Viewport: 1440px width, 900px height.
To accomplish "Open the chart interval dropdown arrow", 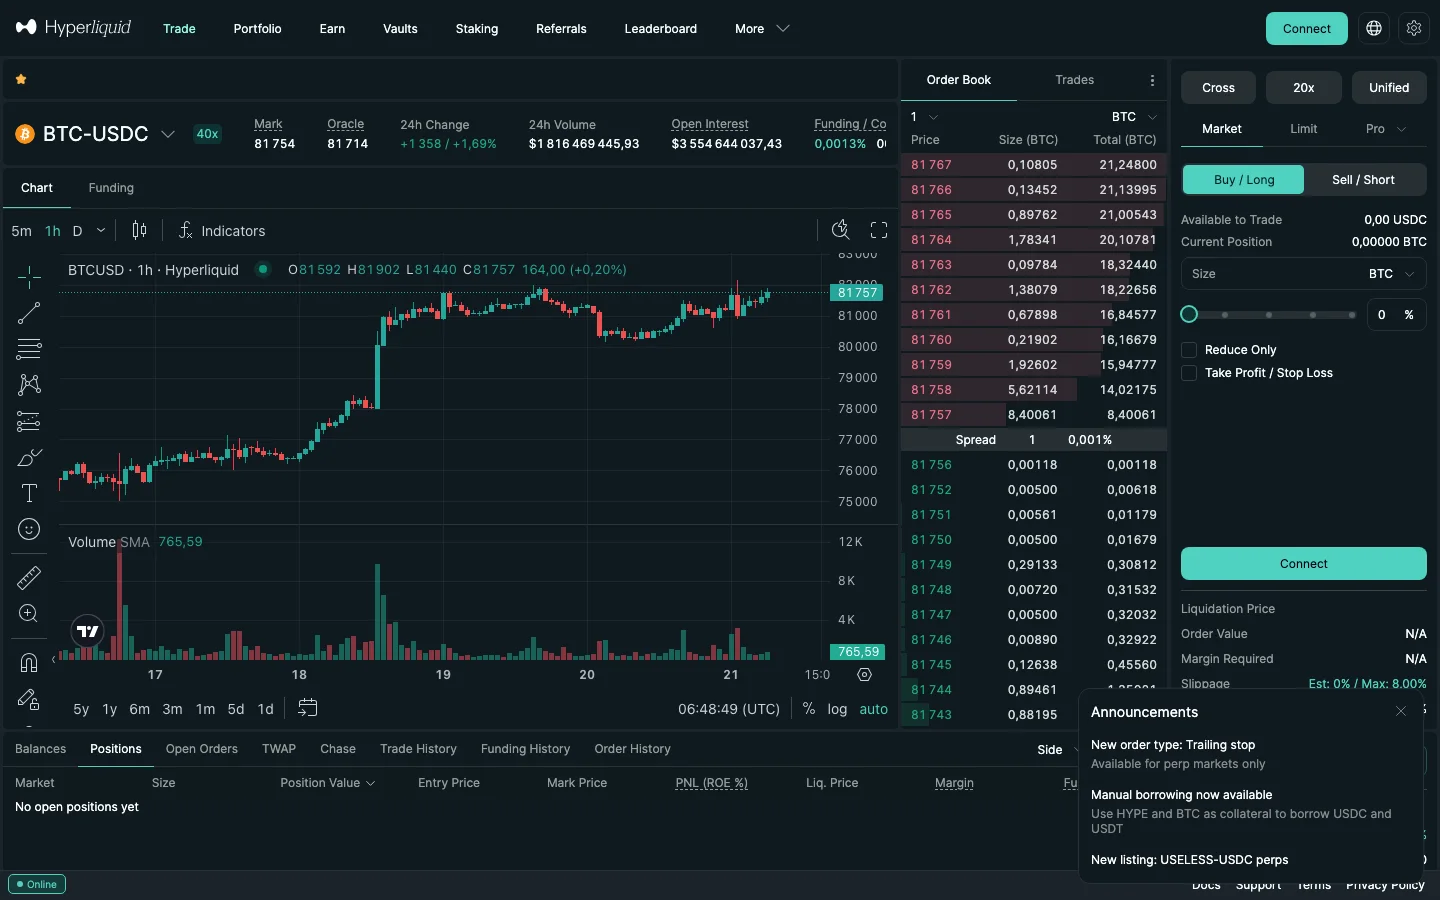I will (101, 230).
